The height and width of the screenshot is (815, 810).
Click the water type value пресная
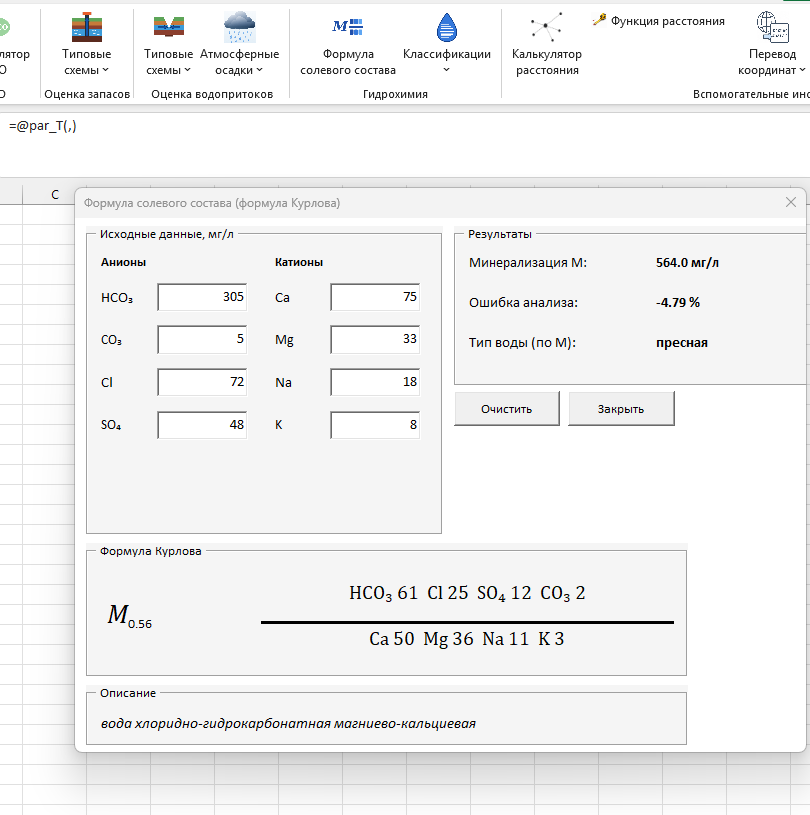click(x=682, y=343)
